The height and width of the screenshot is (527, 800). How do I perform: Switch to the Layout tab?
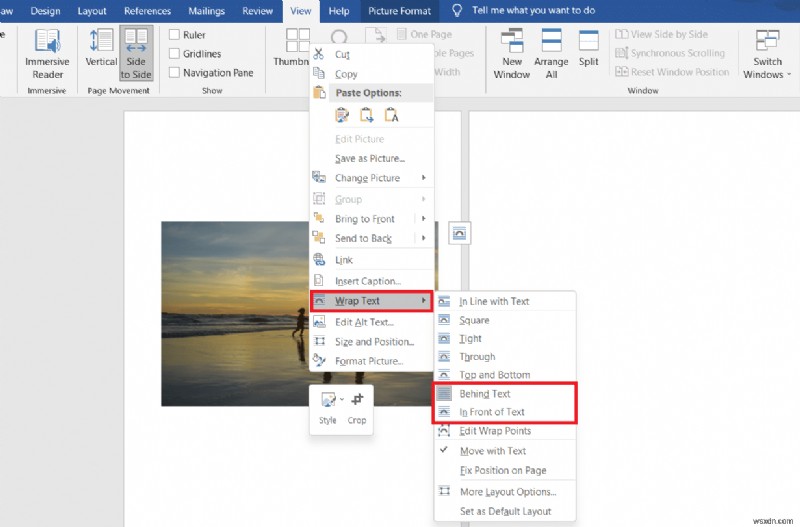pos(92,11)
